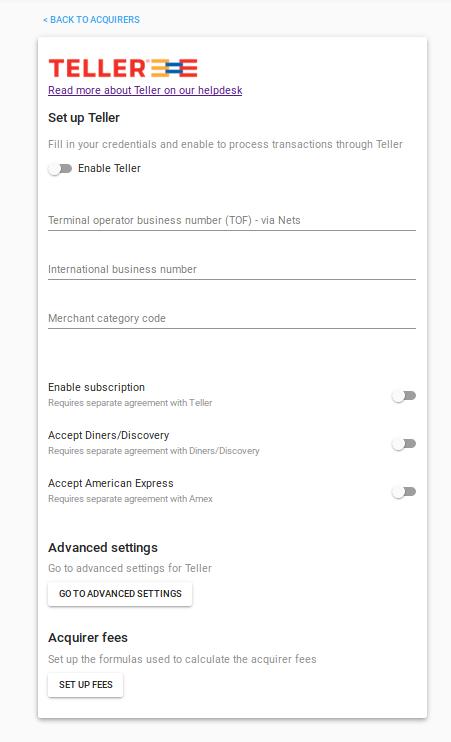Click the 'Accept American Express' label text
The width and height of the screenshot is (451, 742).
click(111, 483)
